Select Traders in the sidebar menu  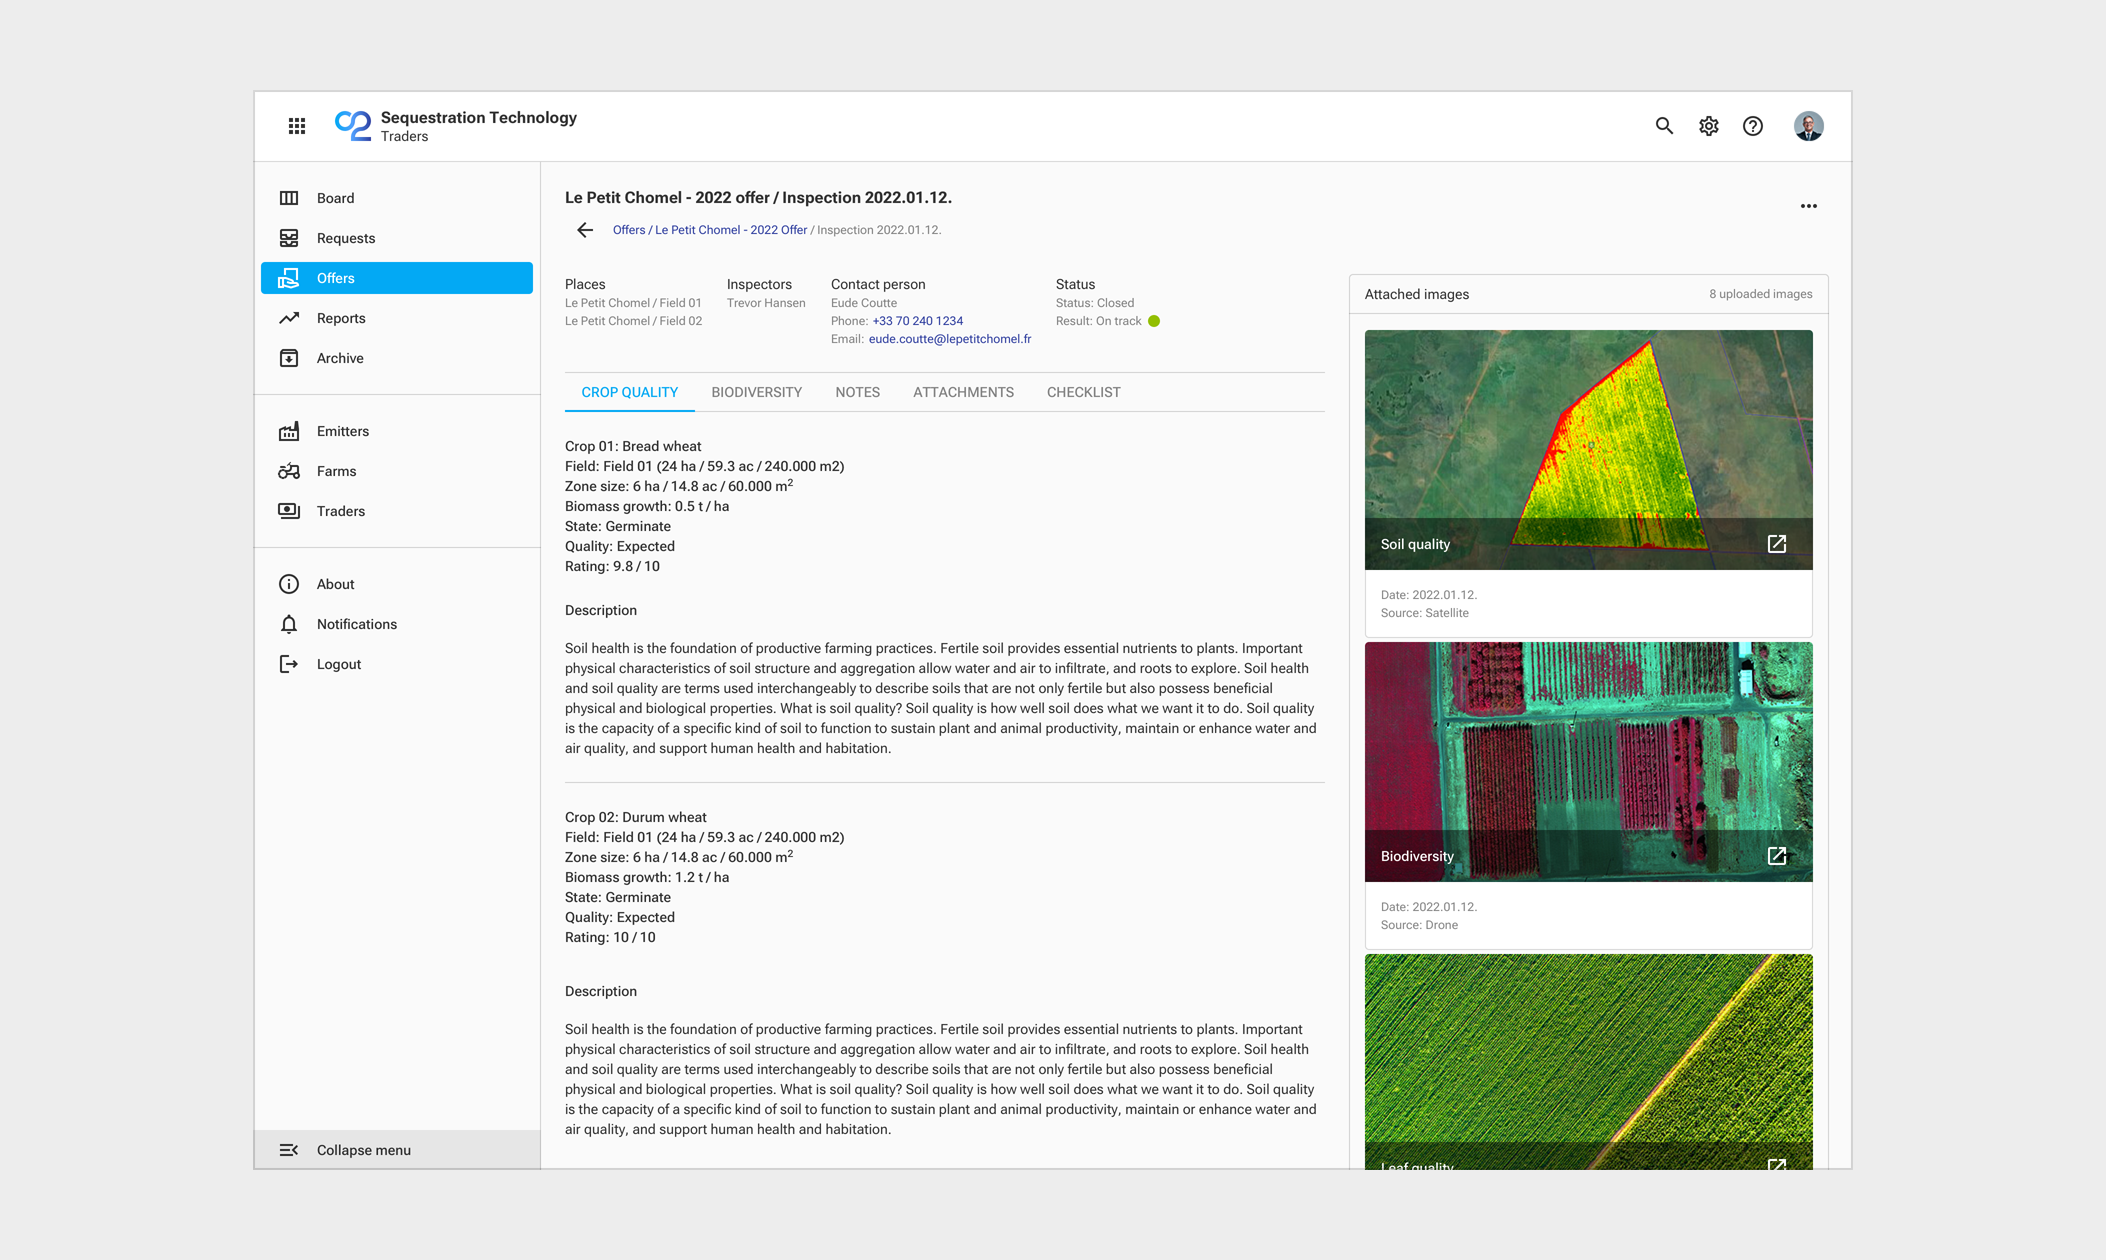coord(397,511)
